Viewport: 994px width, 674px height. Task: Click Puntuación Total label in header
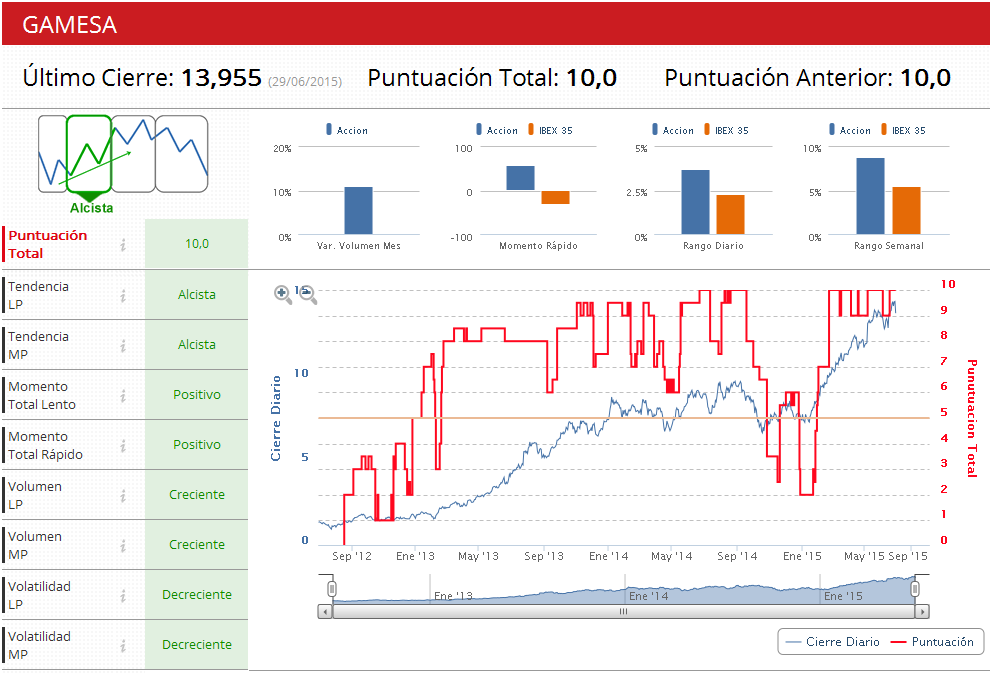tap(463, 79)
